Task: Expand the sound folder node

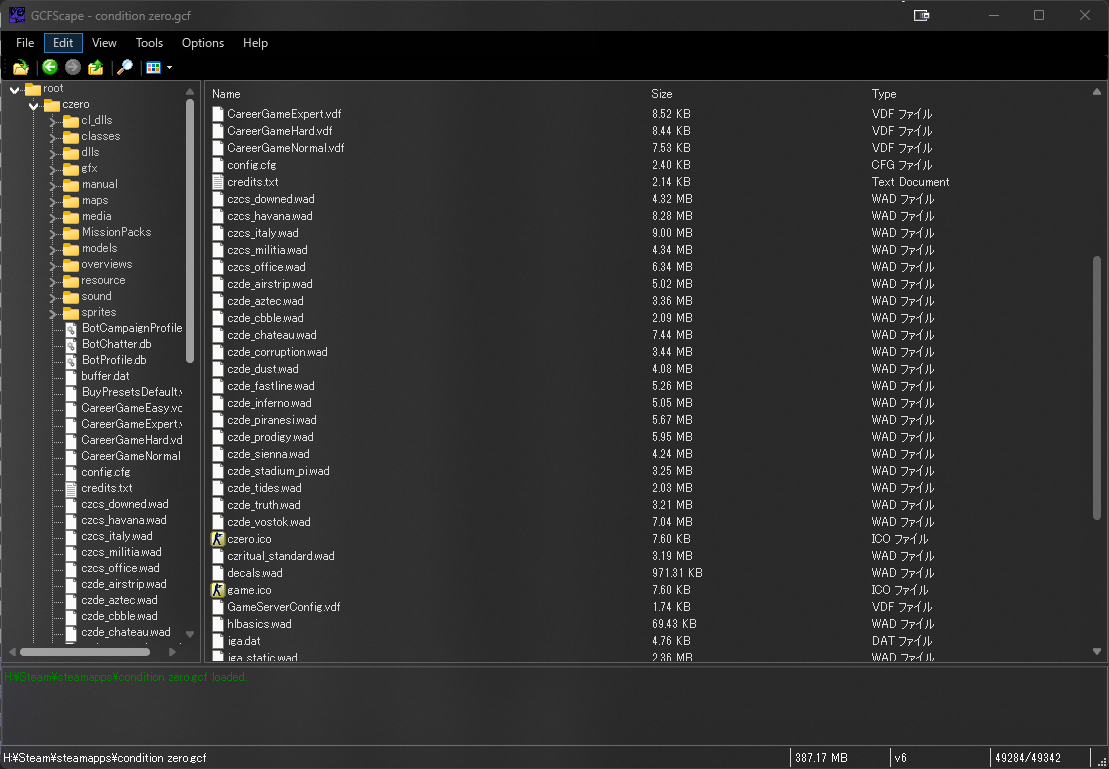Action: tap(52, 297)
